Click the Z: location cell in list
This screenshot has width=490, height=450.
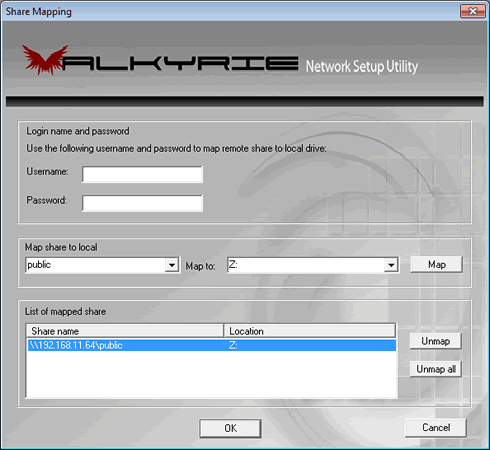pos(233,345)
